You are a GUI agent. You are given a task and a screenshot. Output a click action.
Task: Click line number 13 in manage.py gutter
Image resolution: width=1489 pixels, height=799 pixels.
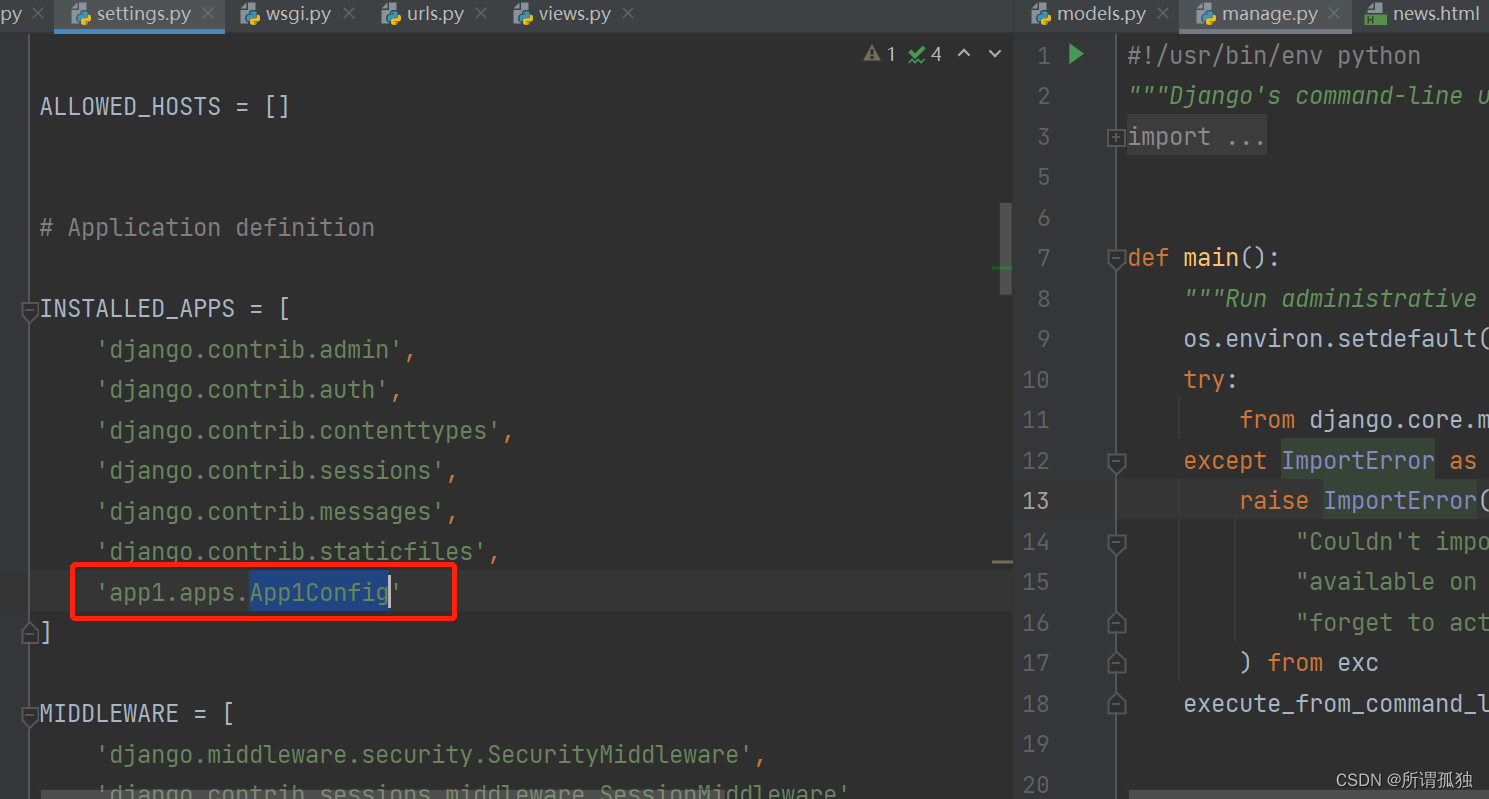(1037, 501)
